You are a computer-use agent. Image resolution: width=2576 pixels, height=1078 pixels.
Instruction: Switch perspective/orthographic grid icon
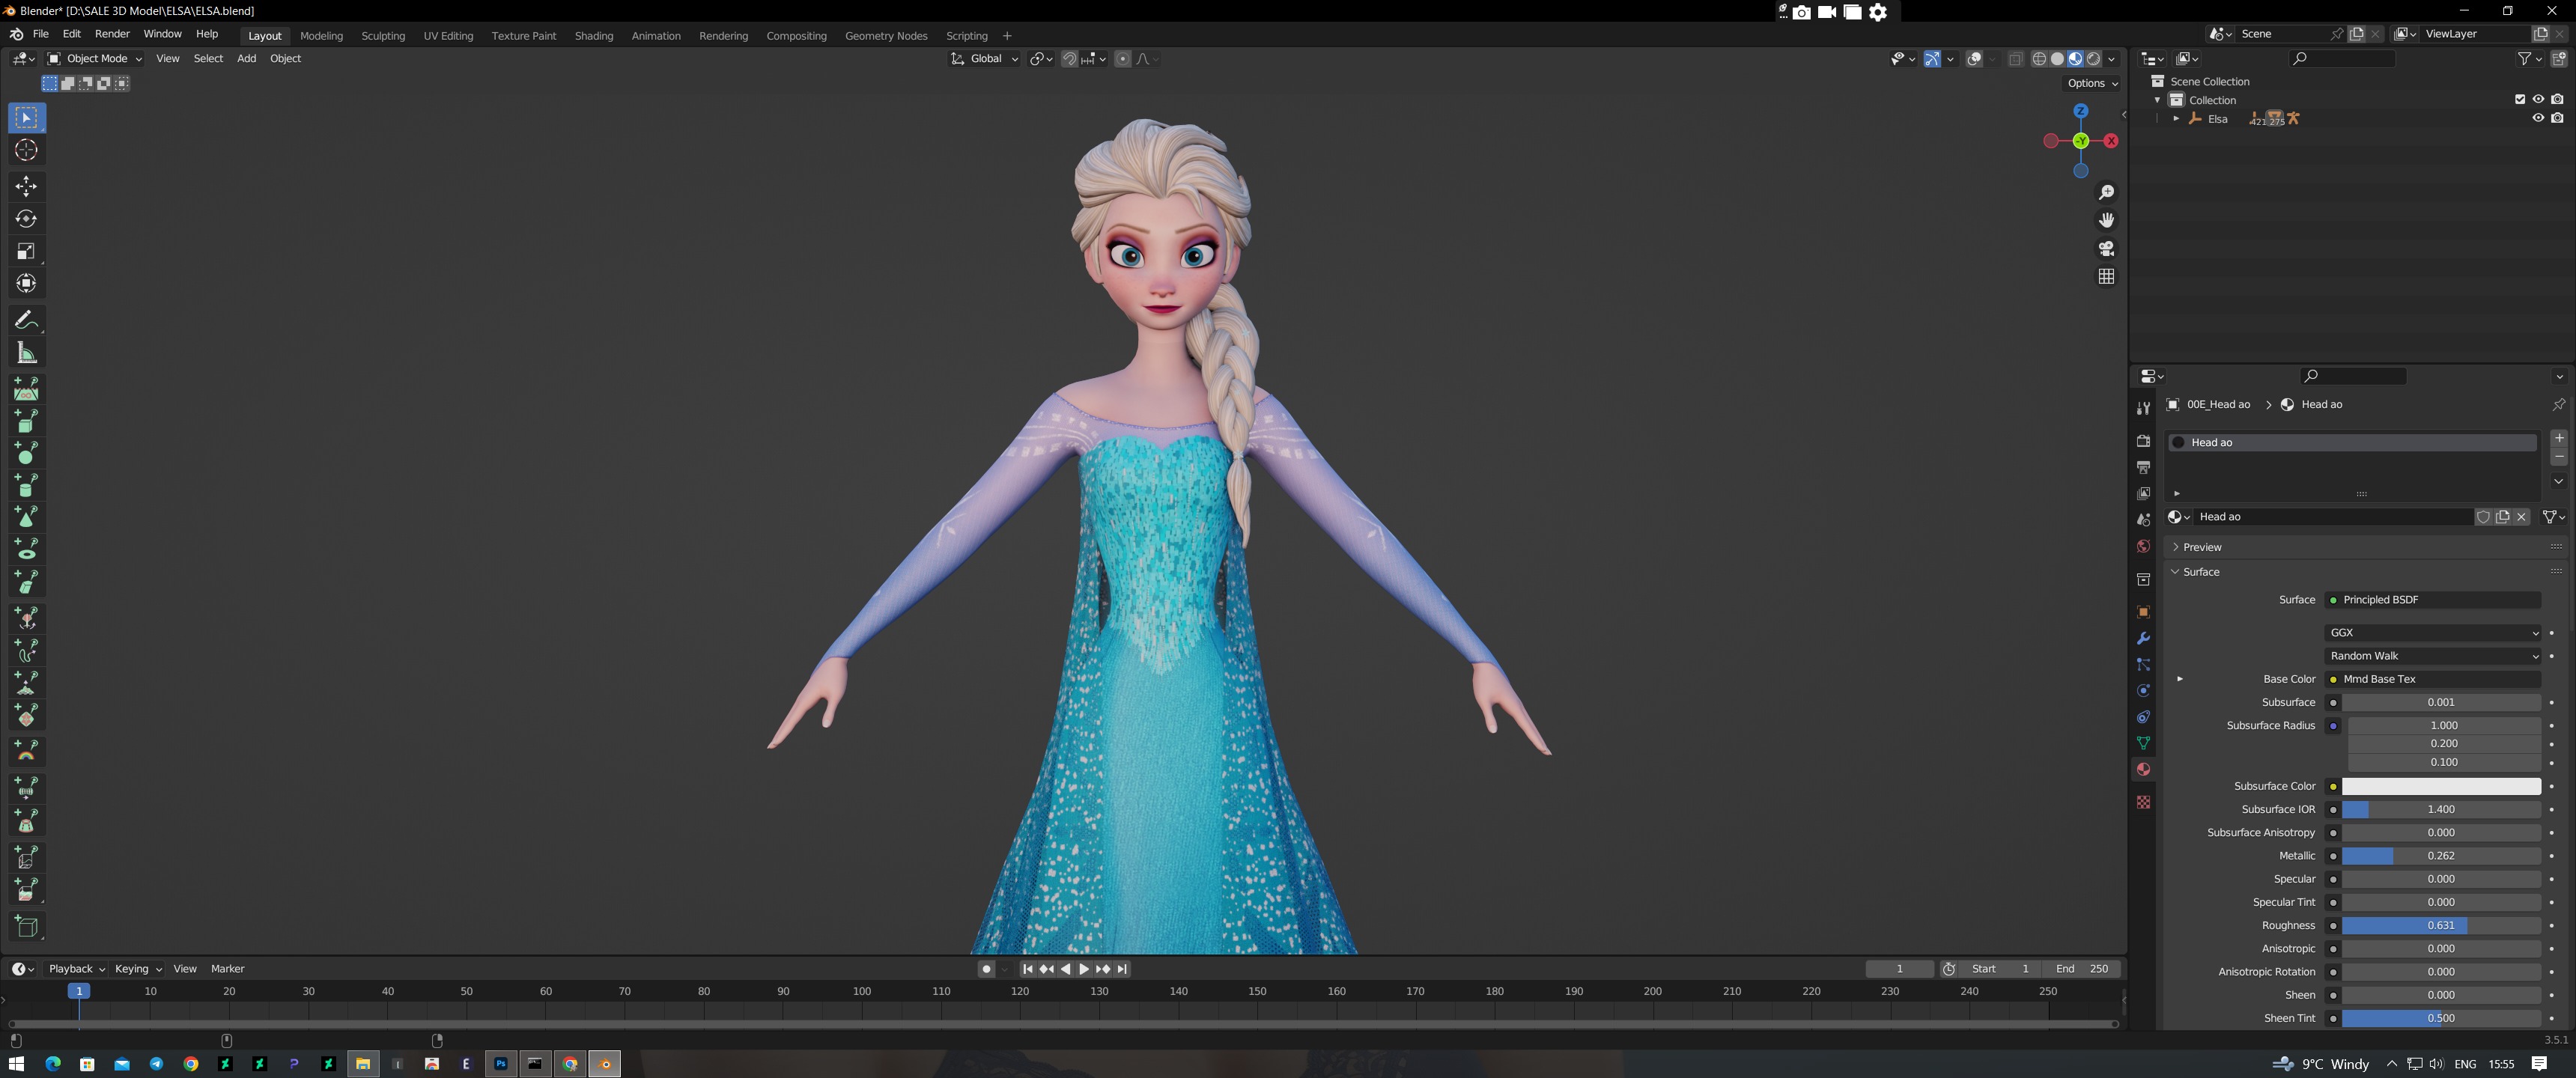(x=2106, y=276)
